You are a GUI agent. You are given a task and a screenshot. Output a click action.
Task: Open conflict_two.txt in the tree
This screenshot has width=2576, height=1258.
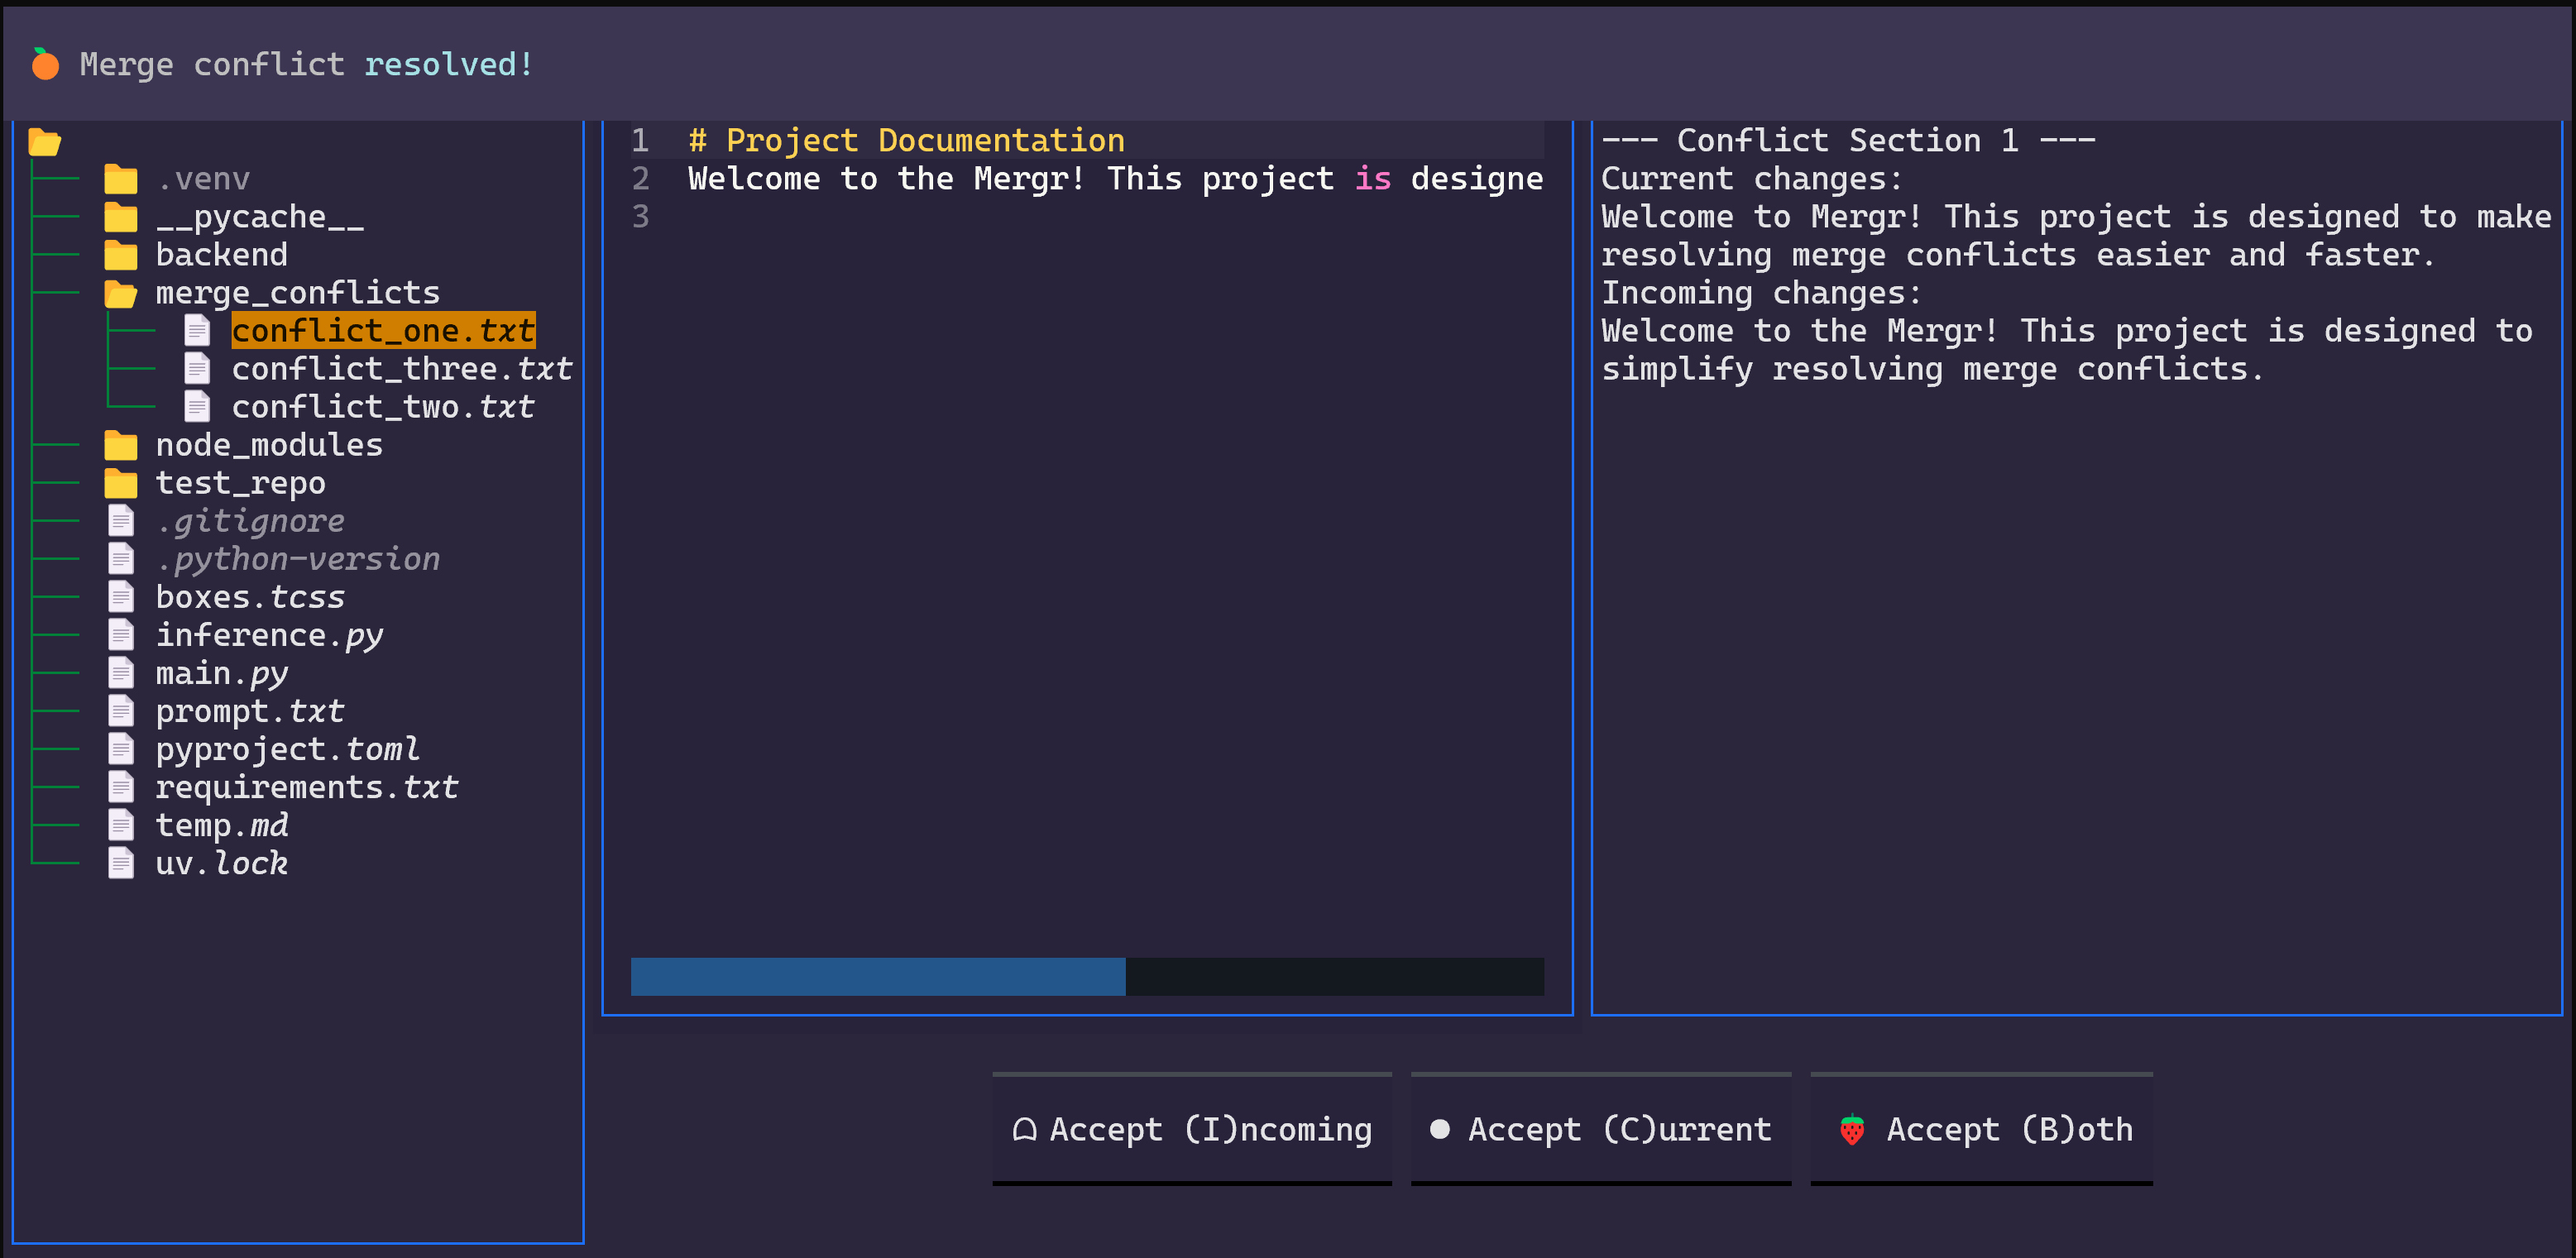point(382,407)
